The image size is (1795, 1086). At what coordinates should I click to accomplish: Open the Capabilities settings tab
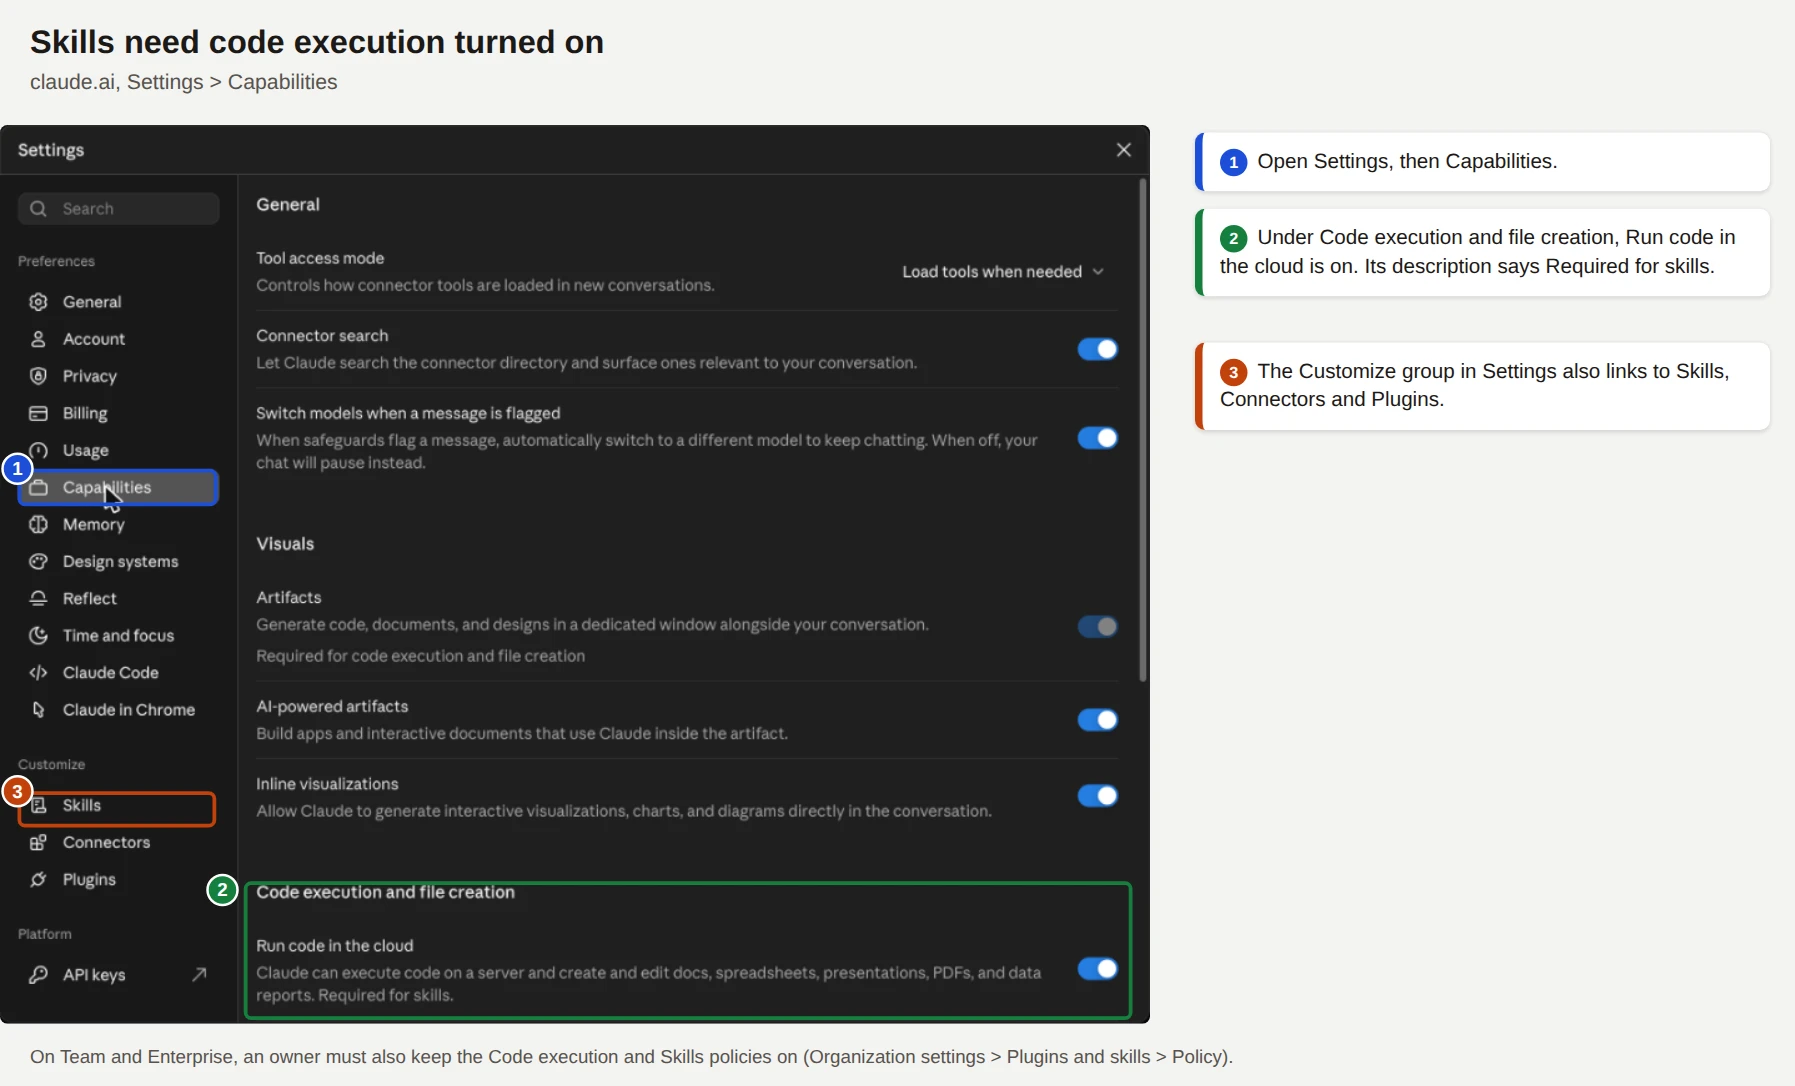[x=118, y=487]
